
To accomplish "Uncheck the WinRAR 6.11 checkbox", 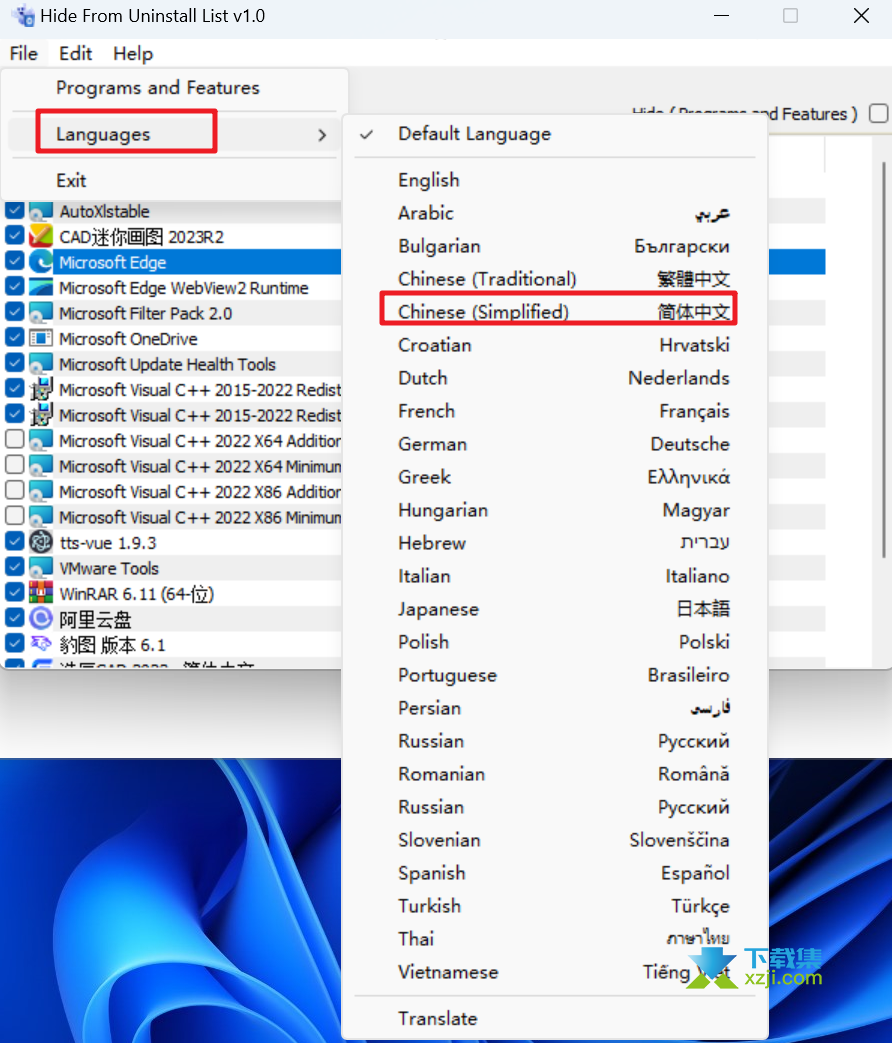I will (x=15, y=592).
